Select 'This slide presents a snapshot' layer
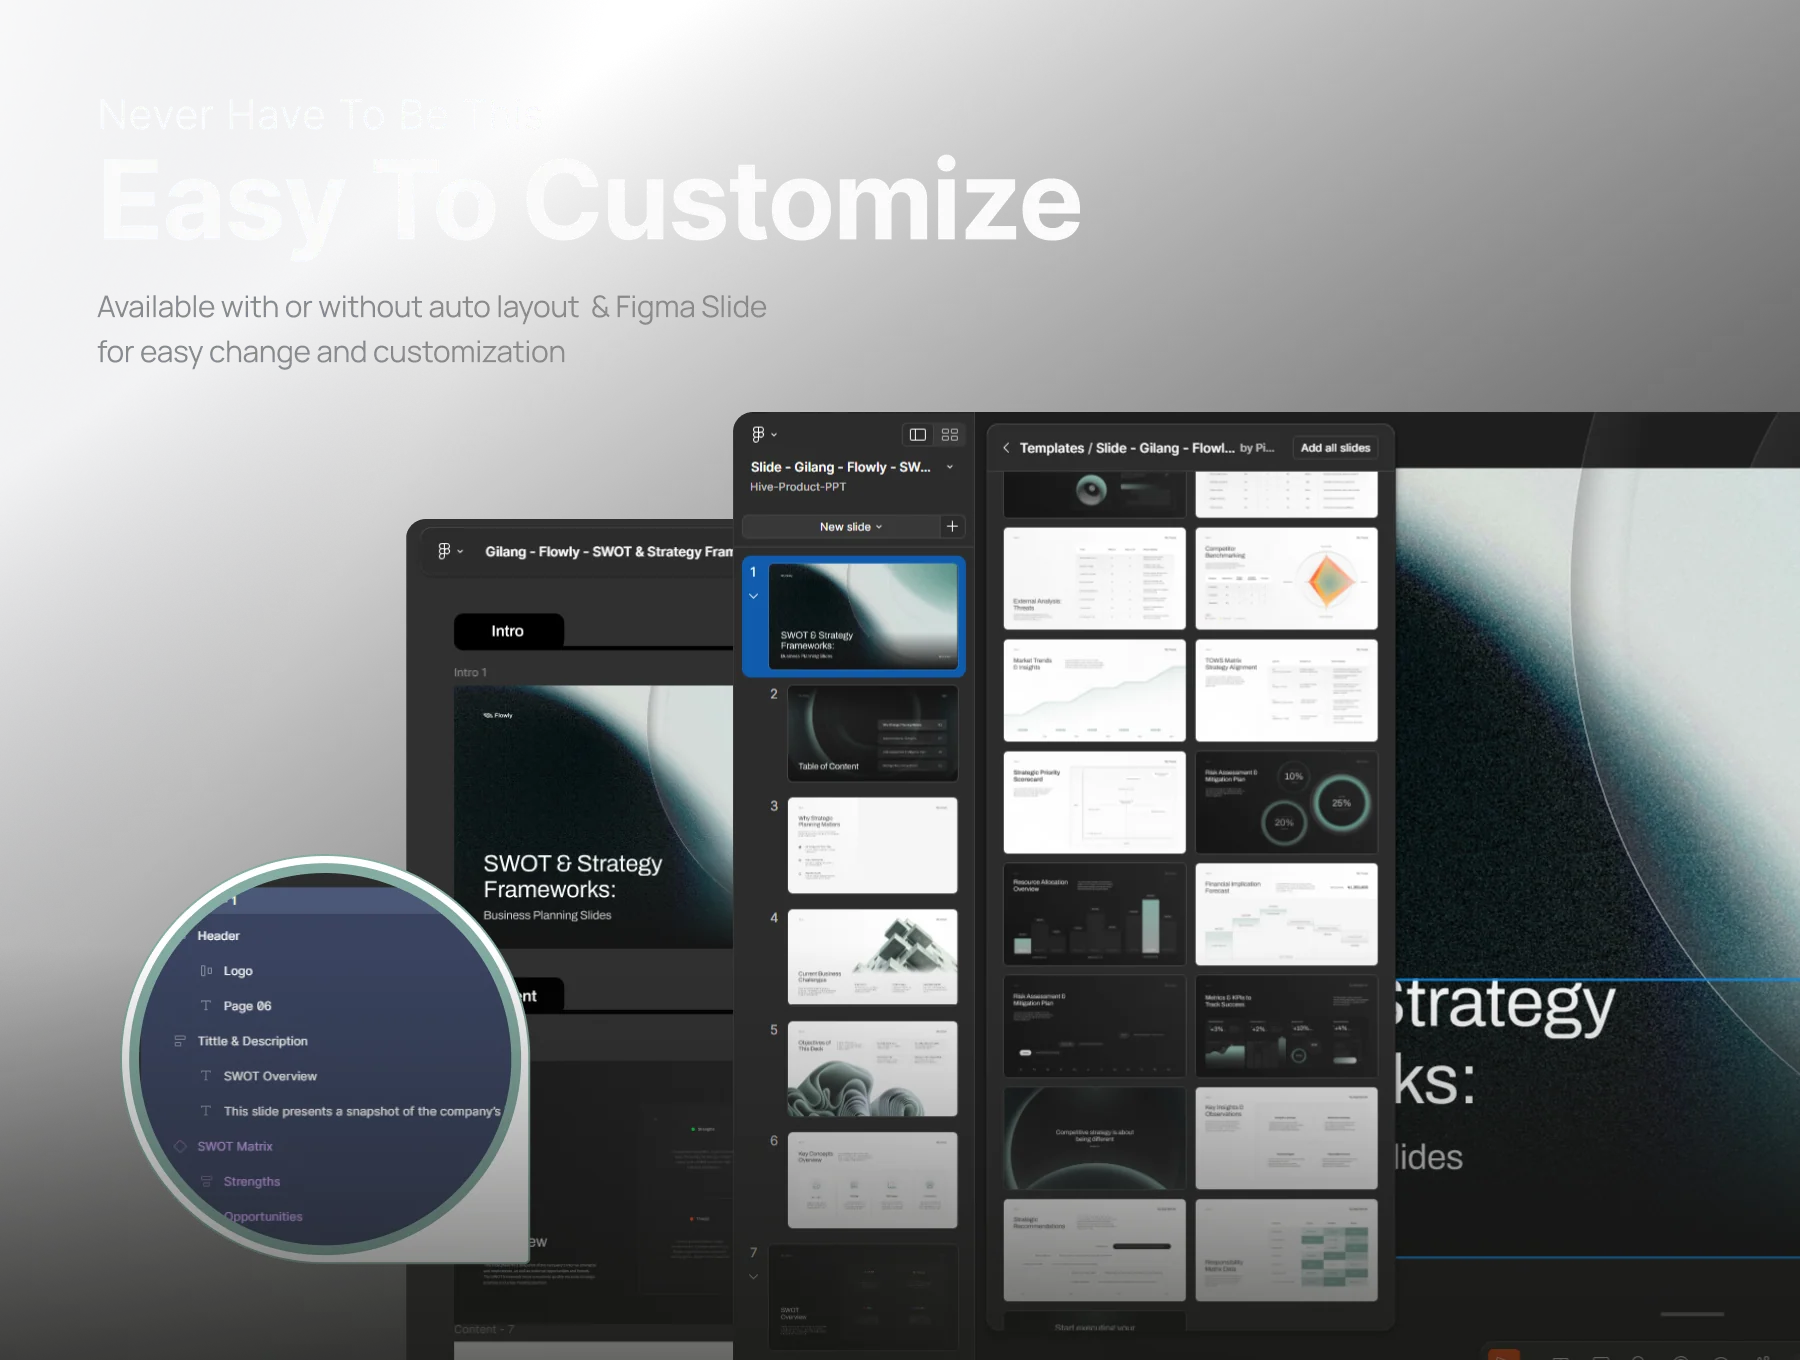The height and width of the screenshot is (1360, 1800). [x=361, y=1111]
